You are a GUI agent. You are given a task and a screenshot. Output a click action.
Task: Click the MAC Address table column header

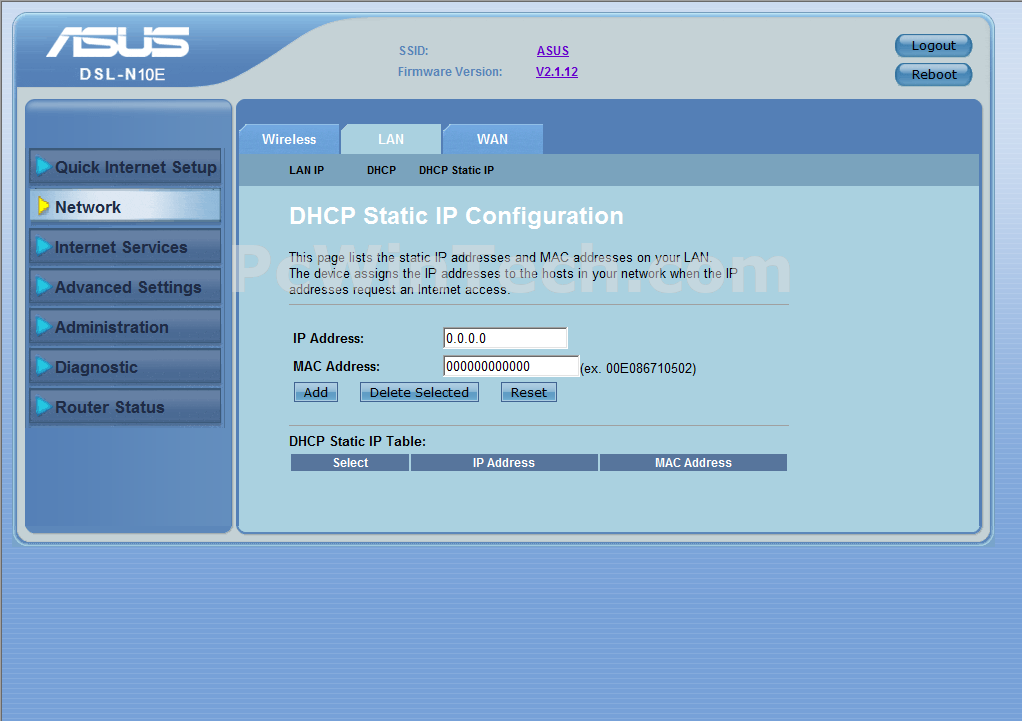coord(693,463)
